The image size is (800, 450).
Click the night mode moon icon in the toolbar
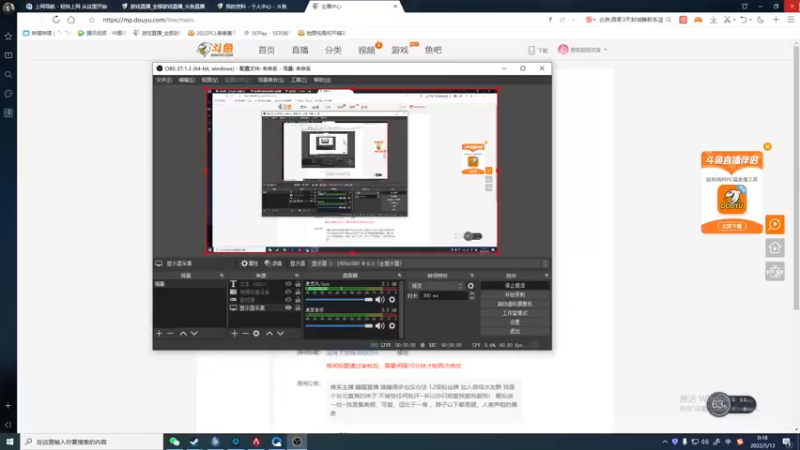tap(761, 20)
